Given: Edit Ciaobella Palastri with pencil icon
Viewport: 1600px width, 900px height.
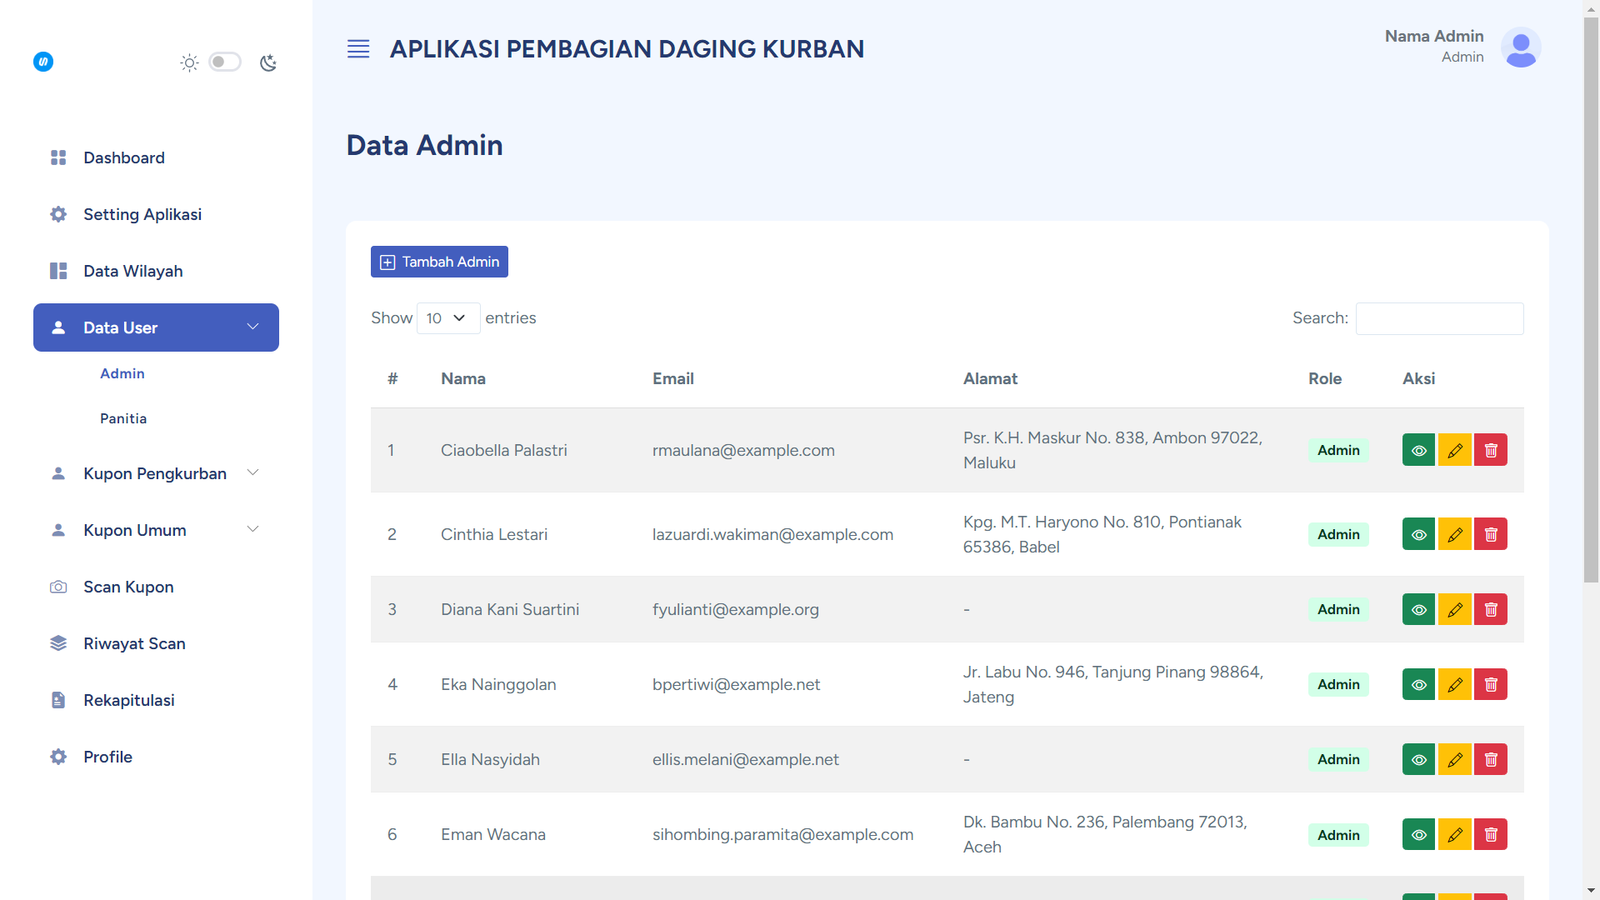Looking at the screenshot, I should [1454, 450].
